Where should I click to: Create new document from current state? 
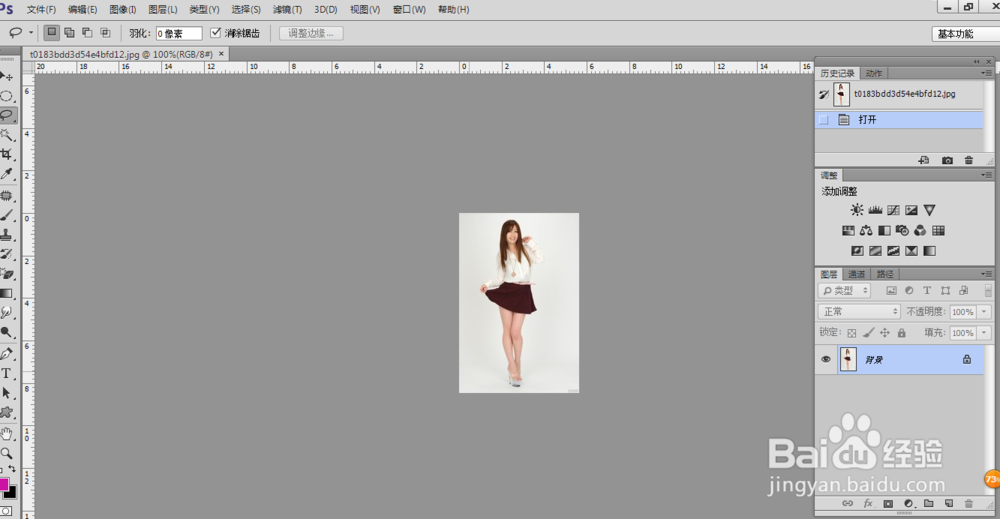click(x=923, y=161)
